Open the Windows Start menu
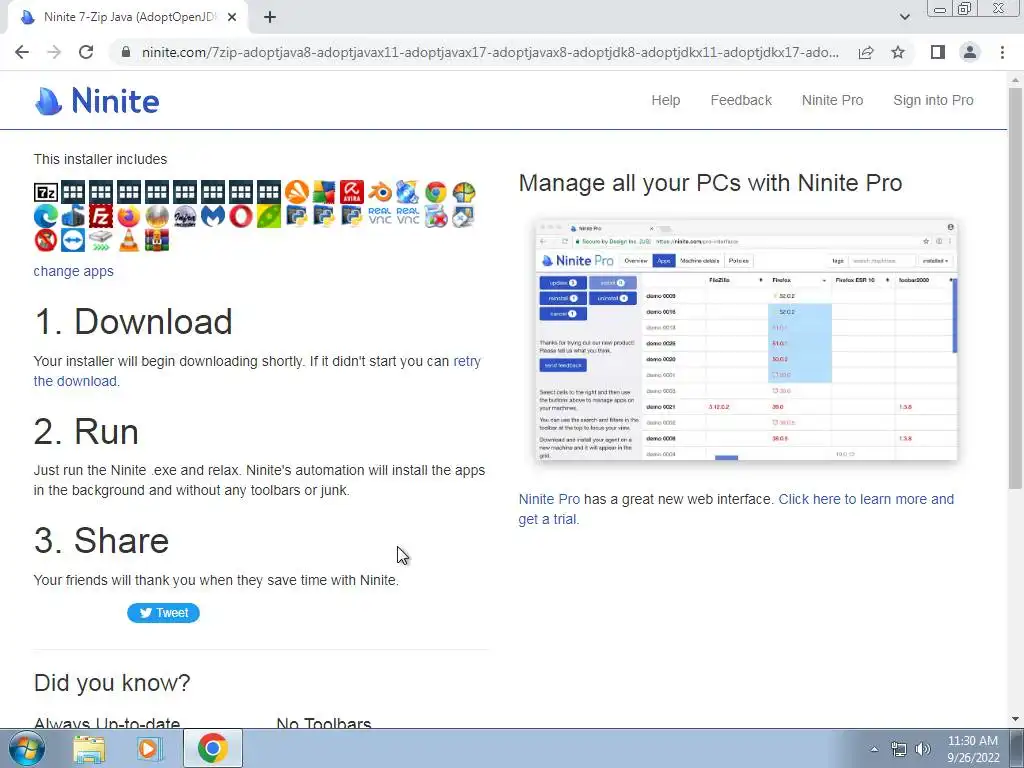The image size is (1024, 768). tap(27, 748)
